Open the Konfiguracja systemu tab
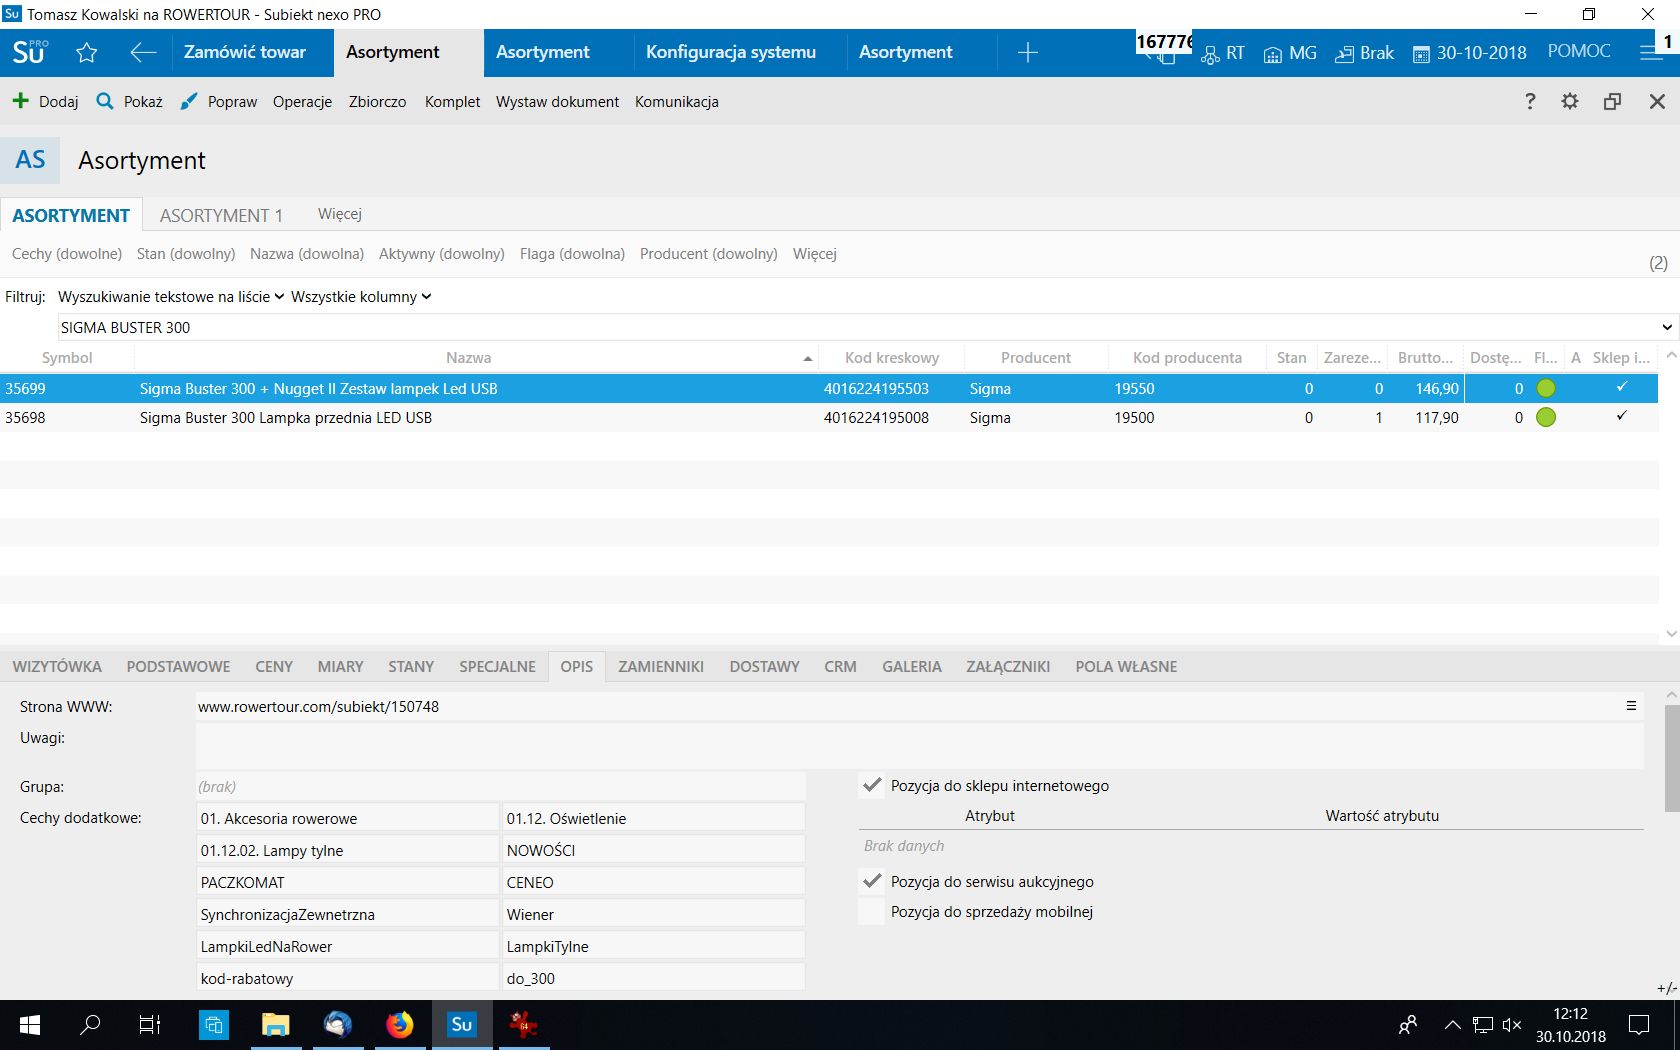 point(730,53)
